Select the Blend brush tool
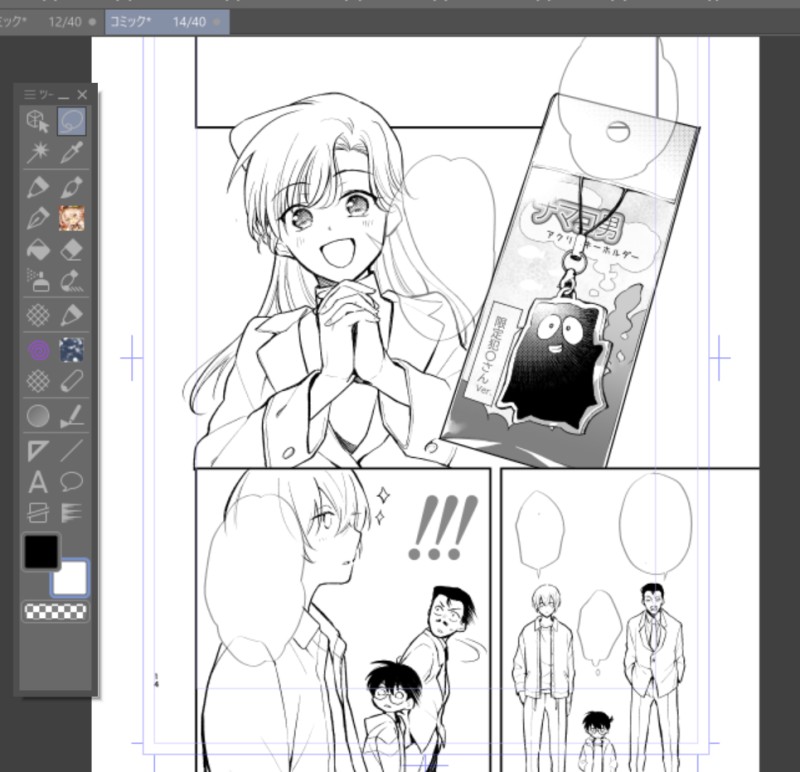Viewport: 800px width, 772px height. (71, 281)
